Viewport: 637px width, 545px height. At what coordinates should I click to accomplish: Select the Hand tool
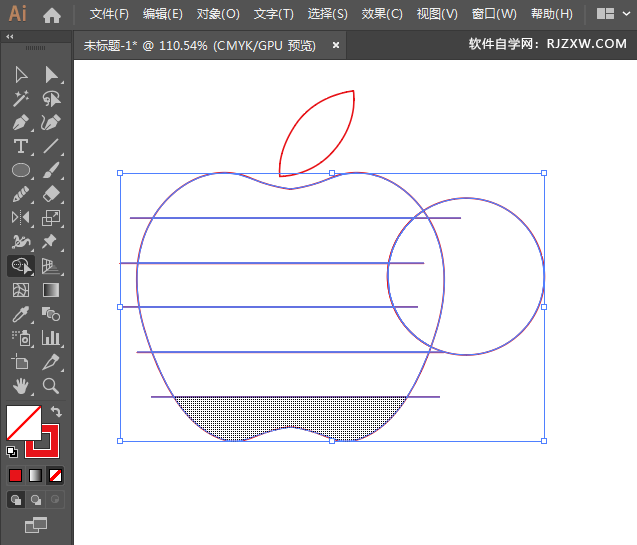click(21, 386)
